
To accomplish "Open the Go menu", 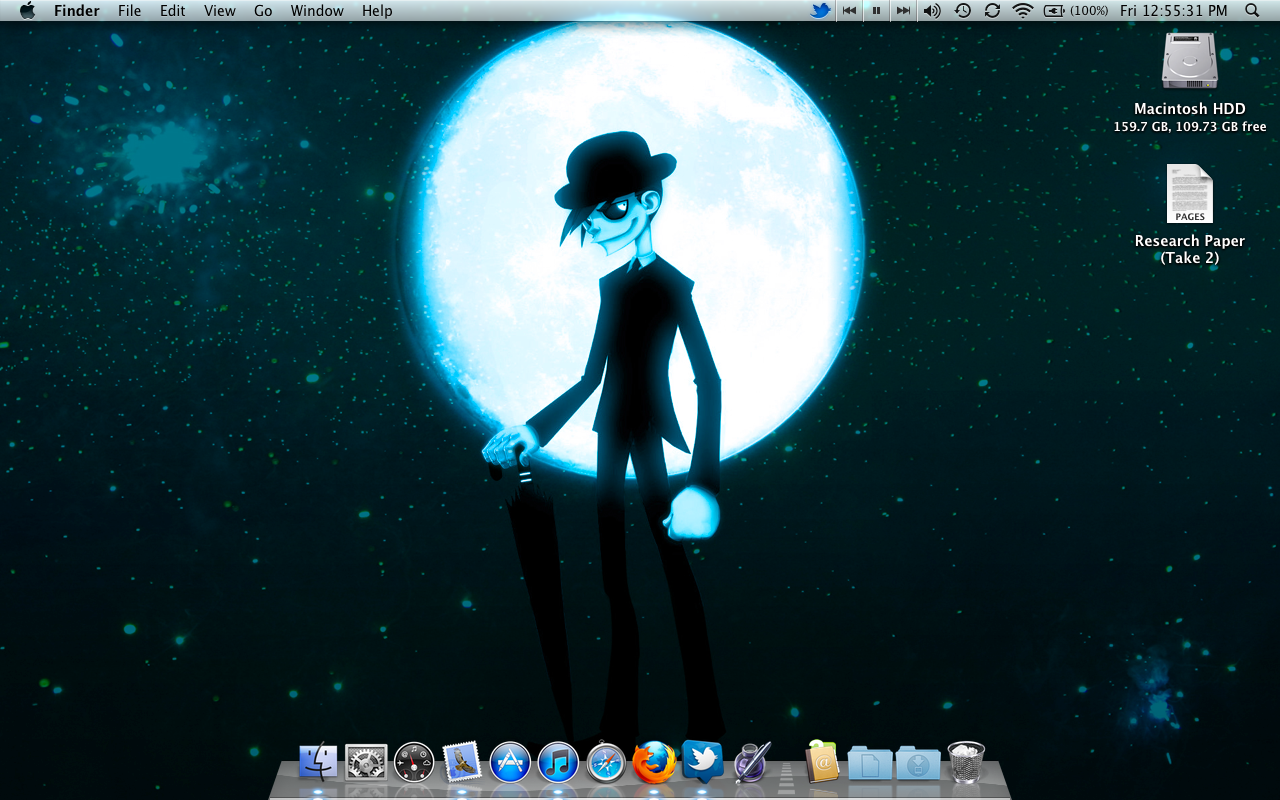I will [263, 10].
